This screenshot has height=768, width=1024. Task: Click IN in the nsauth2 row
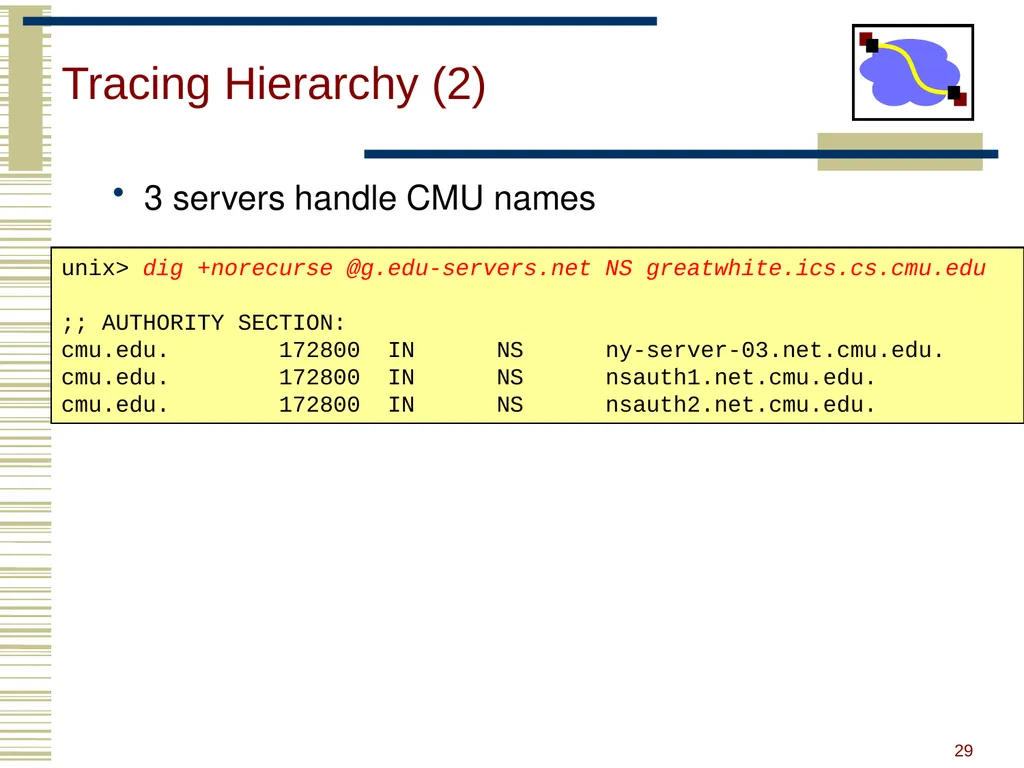point(402,405)
